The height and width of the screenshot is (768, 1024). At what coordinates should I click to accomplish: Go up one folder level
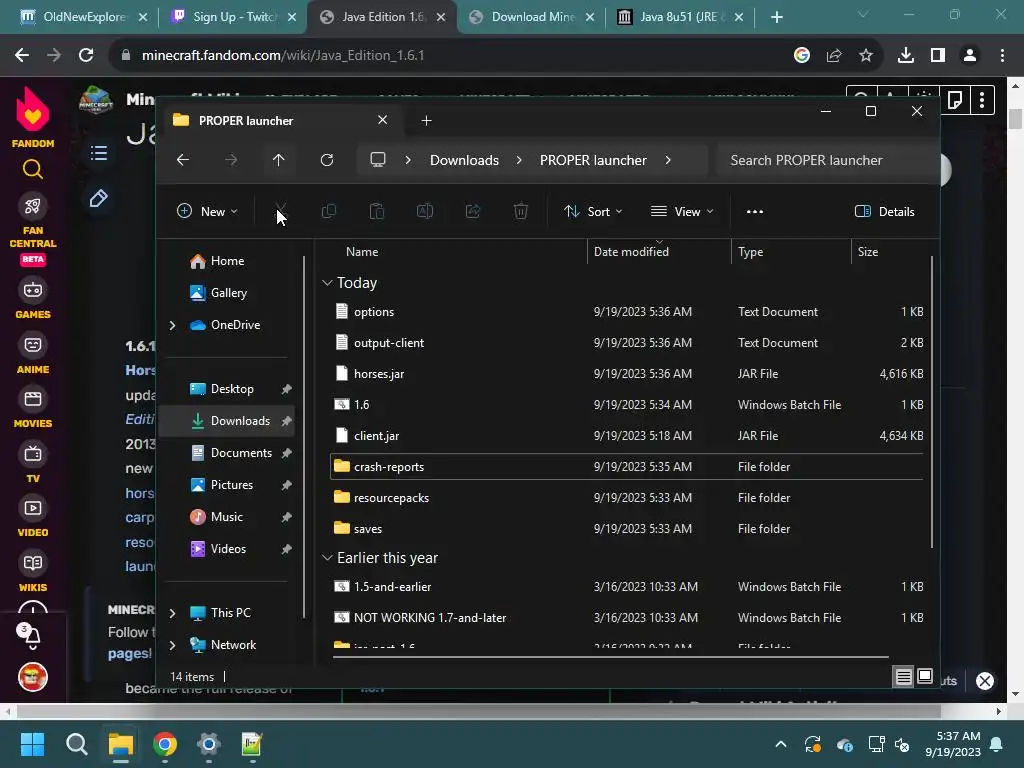point(279,160)
